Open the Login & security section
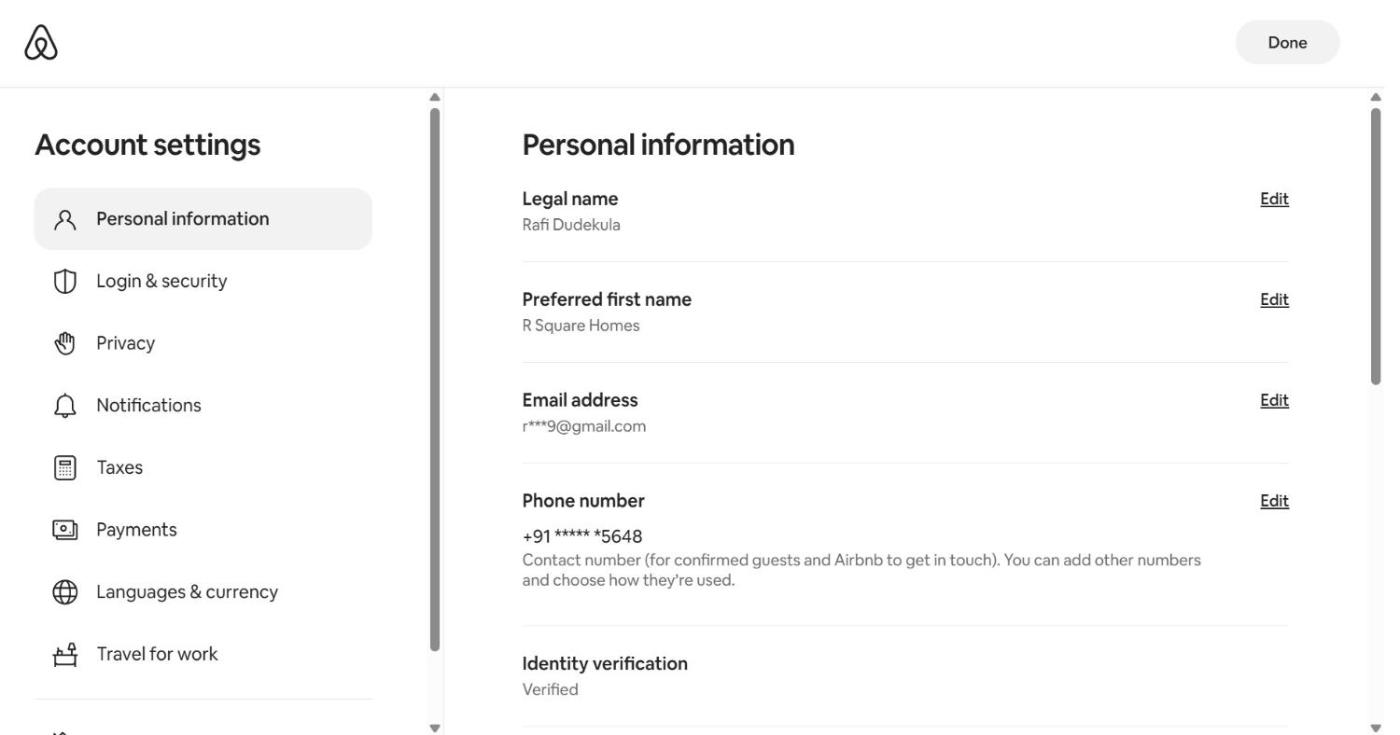 [x=161, y=281]
